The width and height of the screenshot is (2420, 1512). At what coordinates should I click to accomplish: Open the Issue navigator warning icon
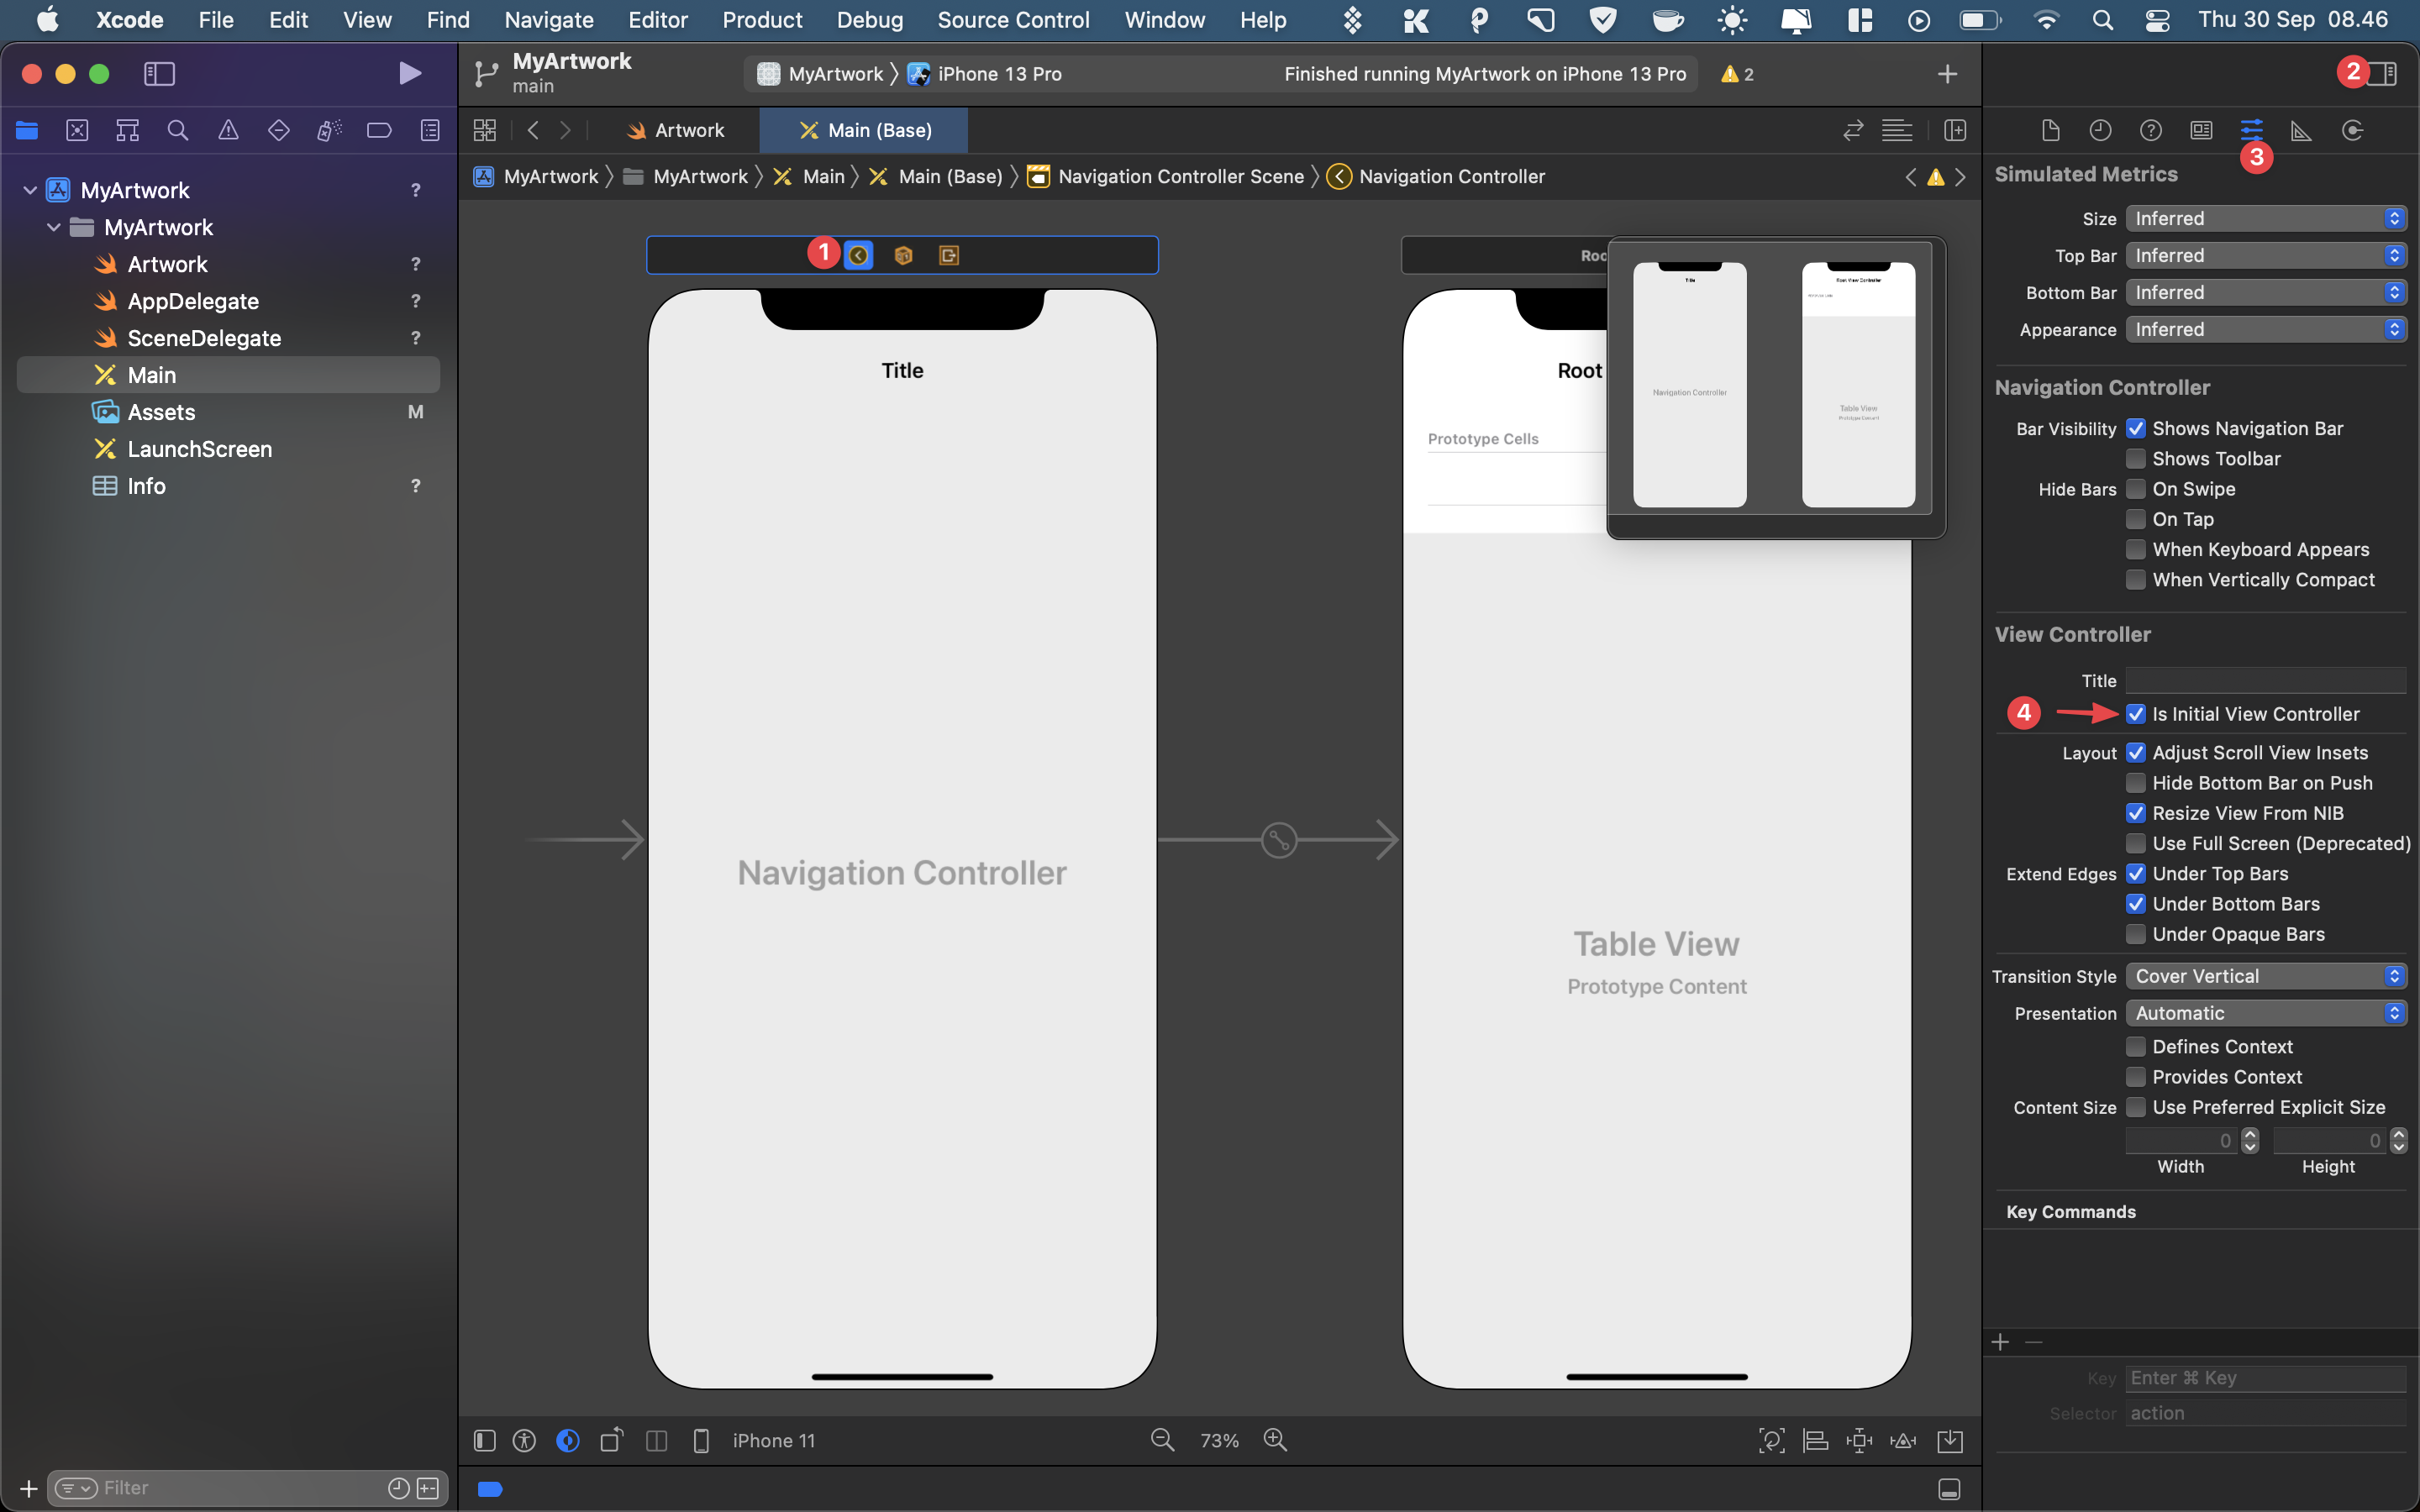tap(228, 130)
